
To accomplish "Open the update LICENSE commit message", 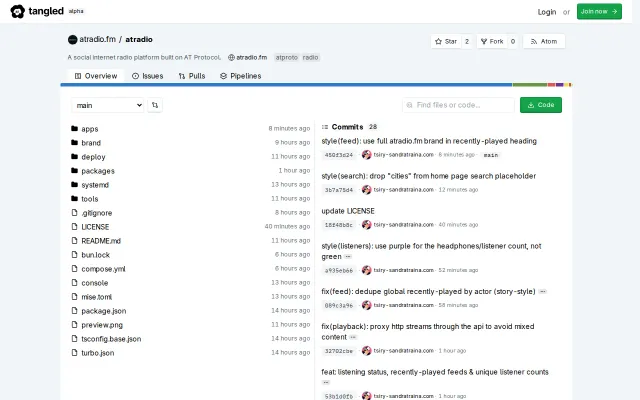I will pyautogui.click(x=348, y=211).
